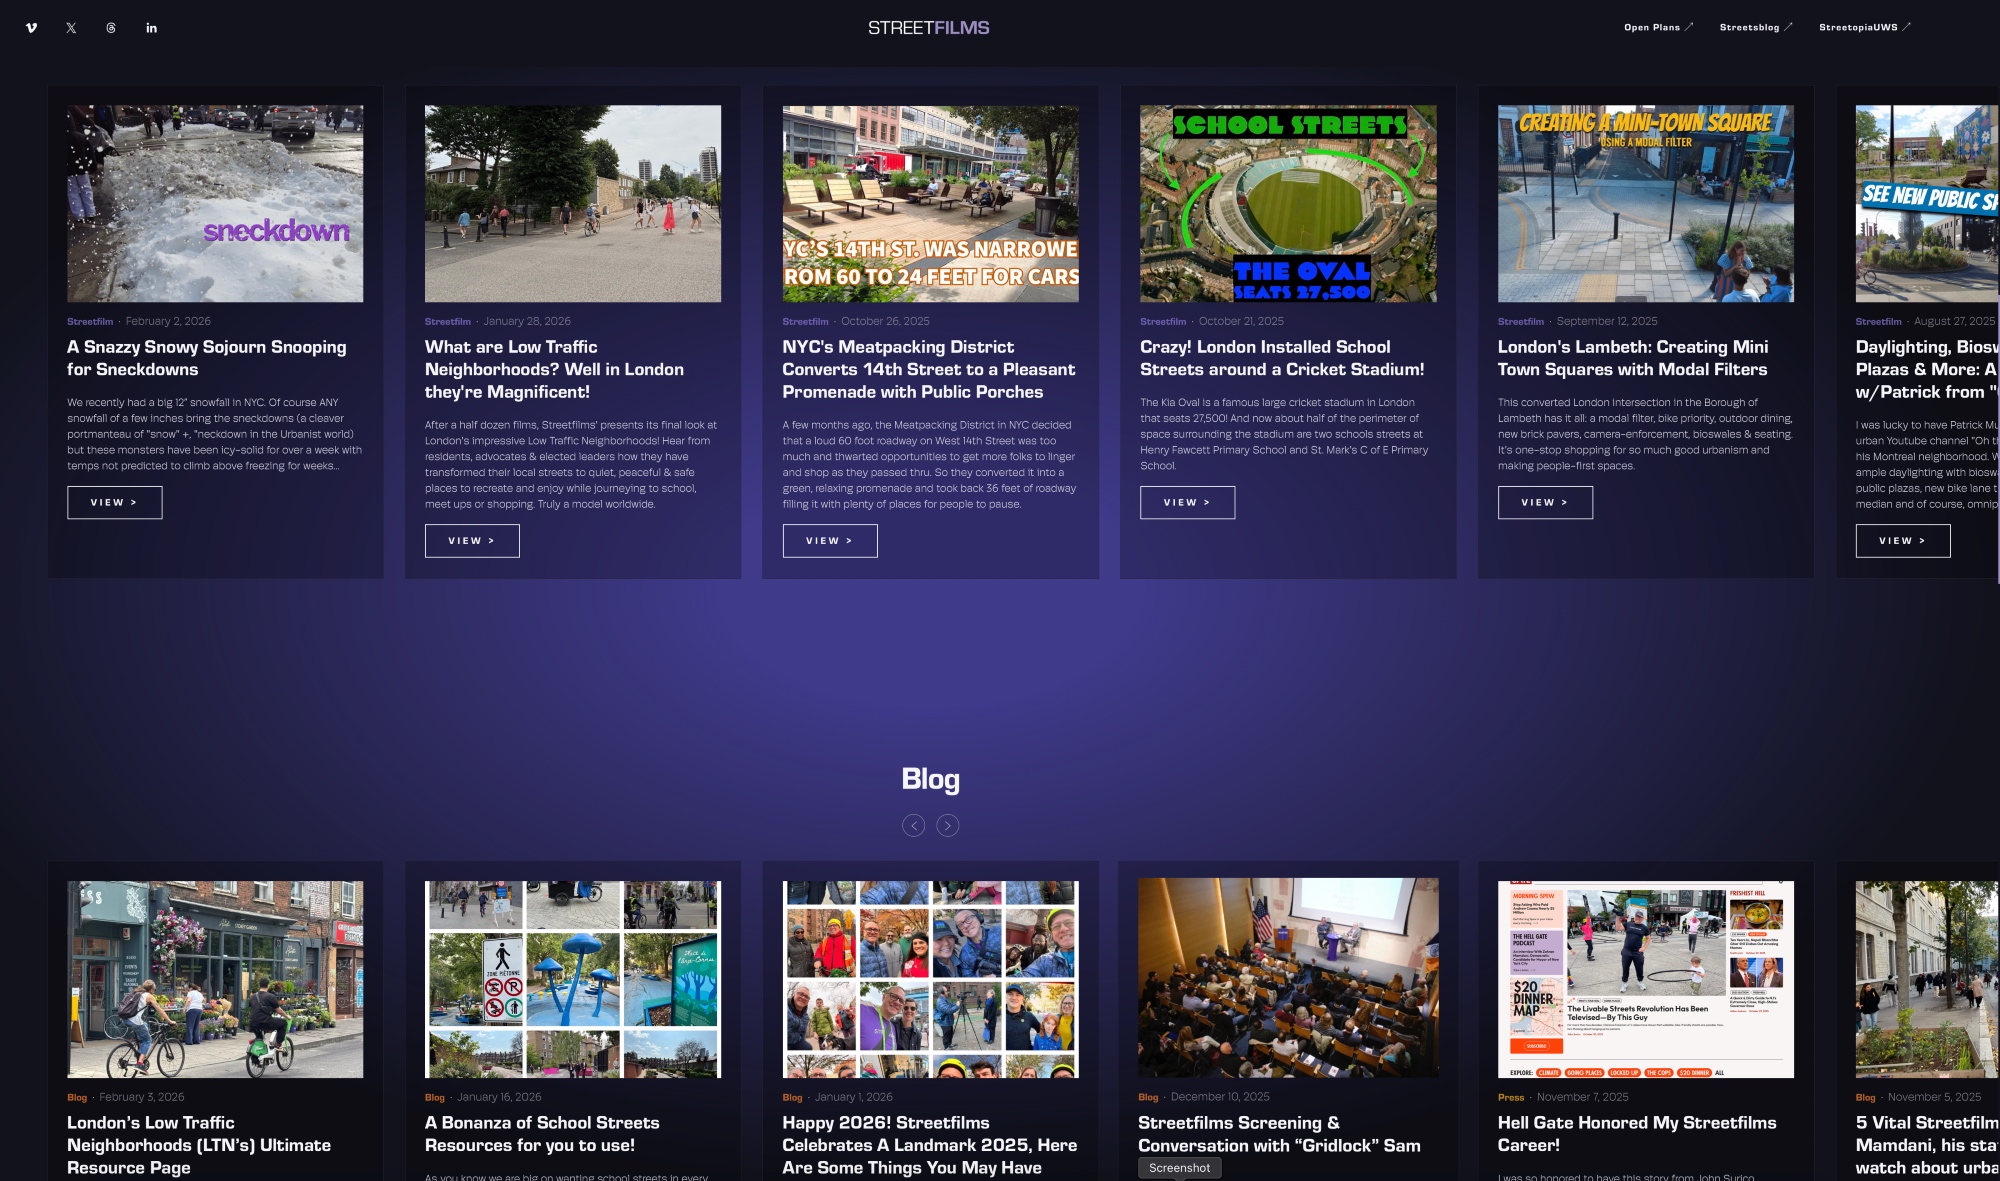2000x1181 pixels.
Task: Go to previous Blog carousel slide
Action: click(x=913, y=825)
